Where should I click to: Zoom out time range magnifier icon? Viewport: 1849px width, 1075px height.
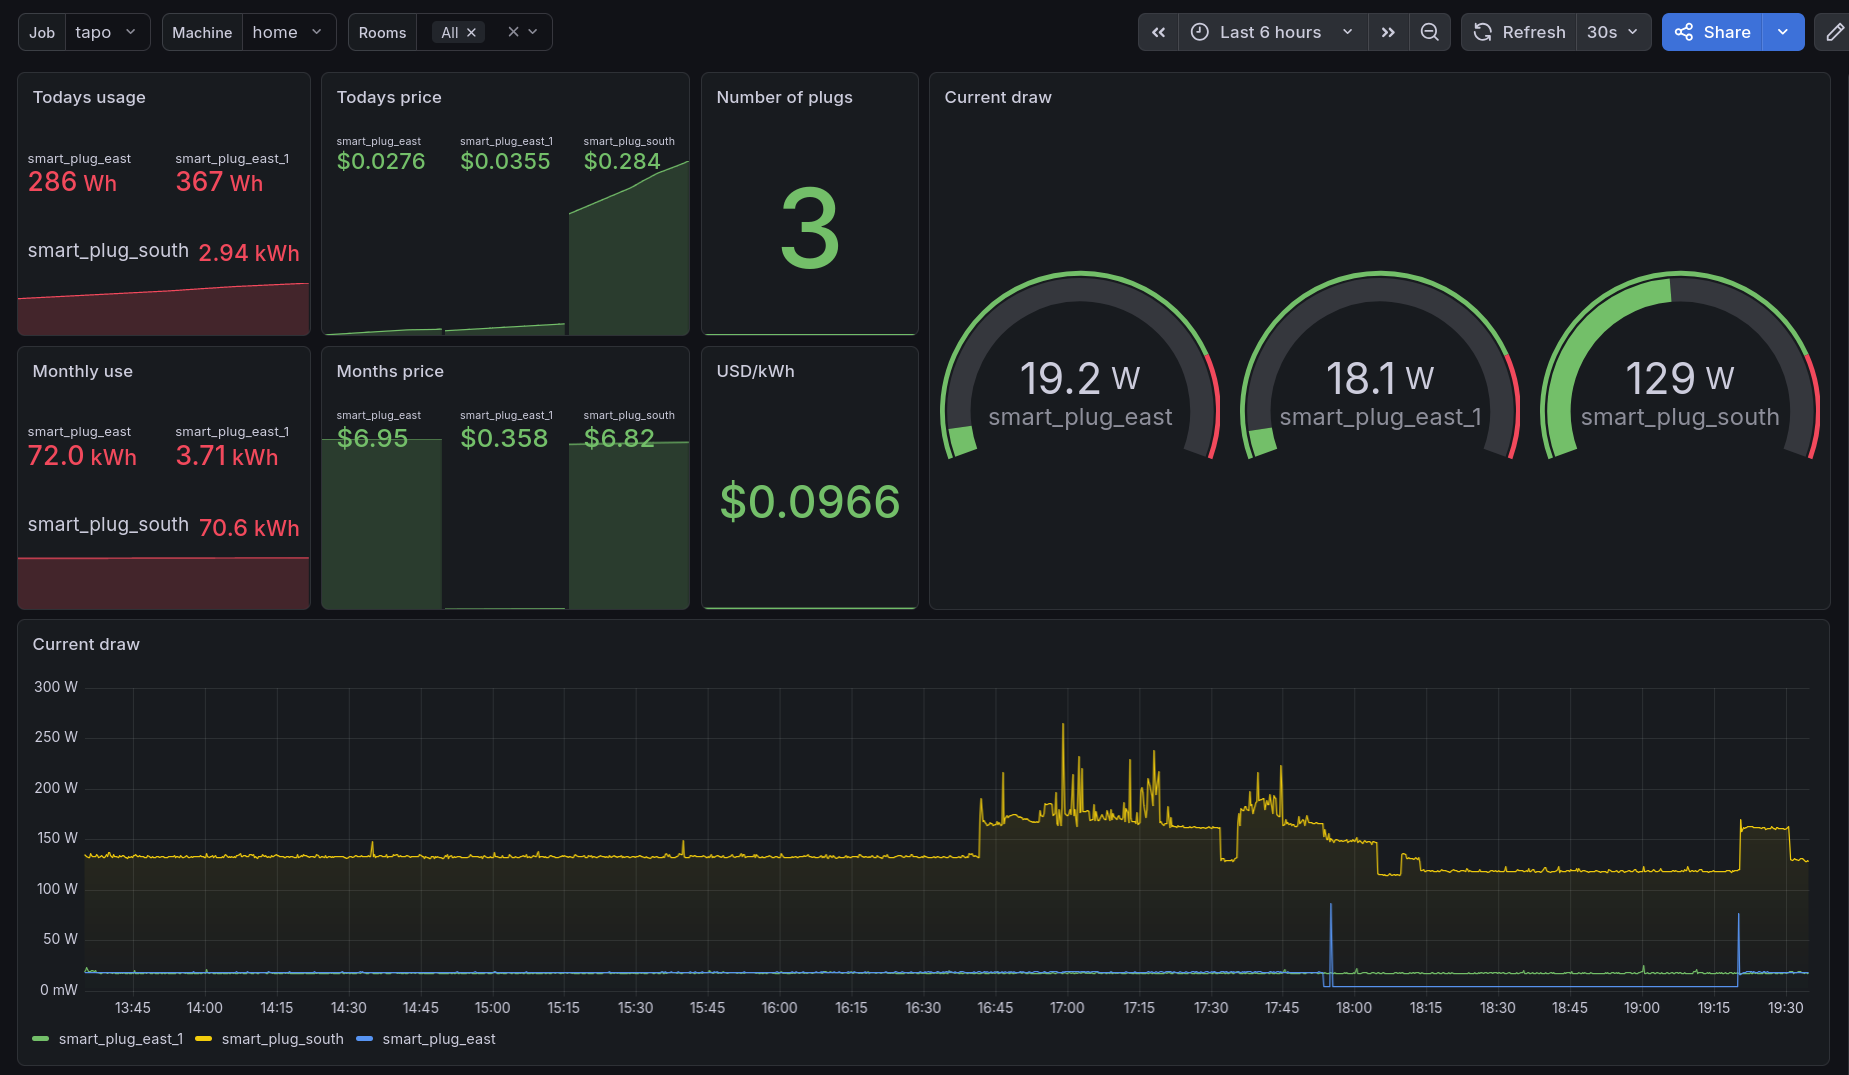[x=1430, y=32]
